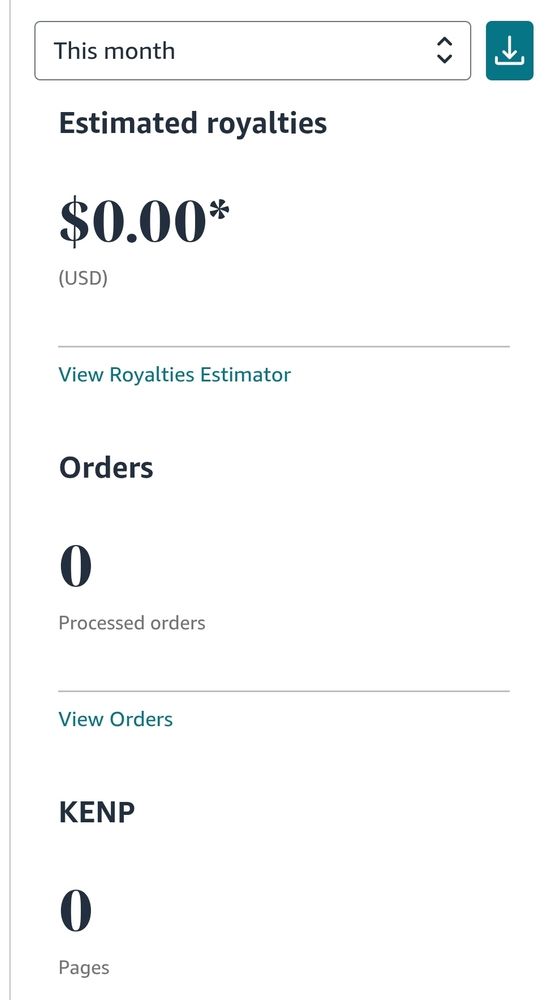Click the 'Orders' section heading
Screen dimensions: 556x1000
point(106,468)
